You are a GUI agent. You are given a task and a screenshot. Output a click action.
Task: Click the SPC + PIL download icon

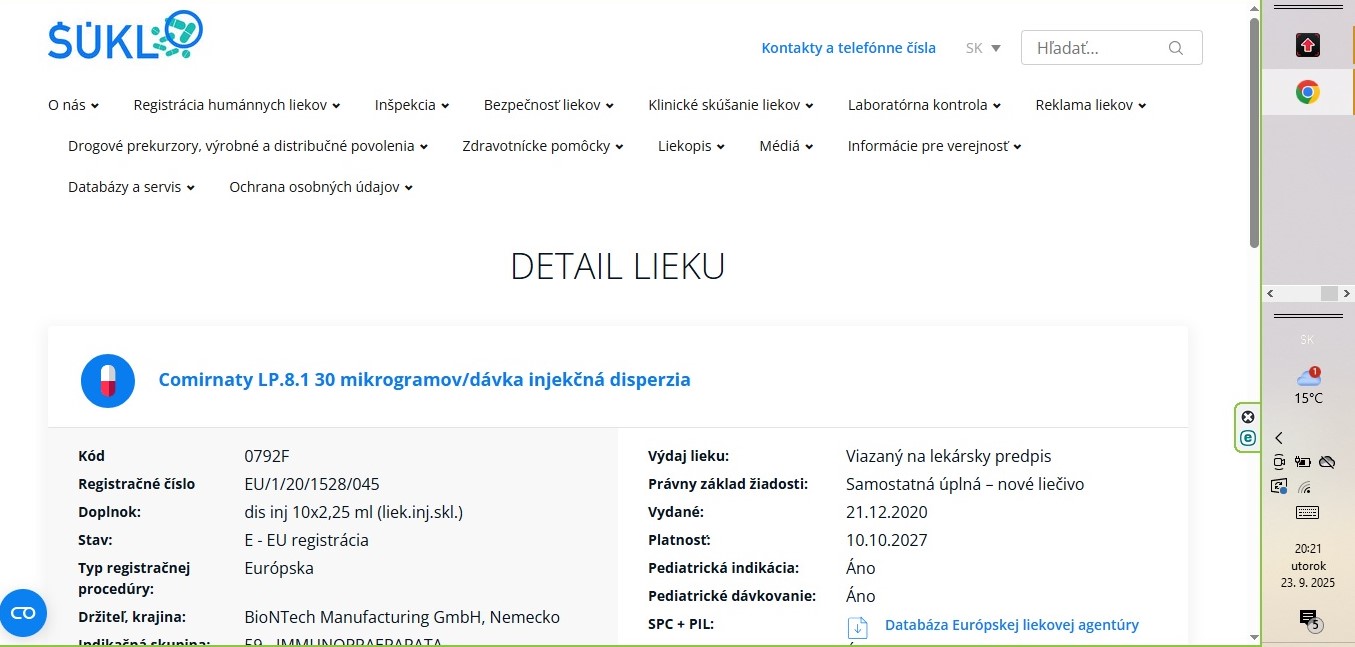point(857,627)
